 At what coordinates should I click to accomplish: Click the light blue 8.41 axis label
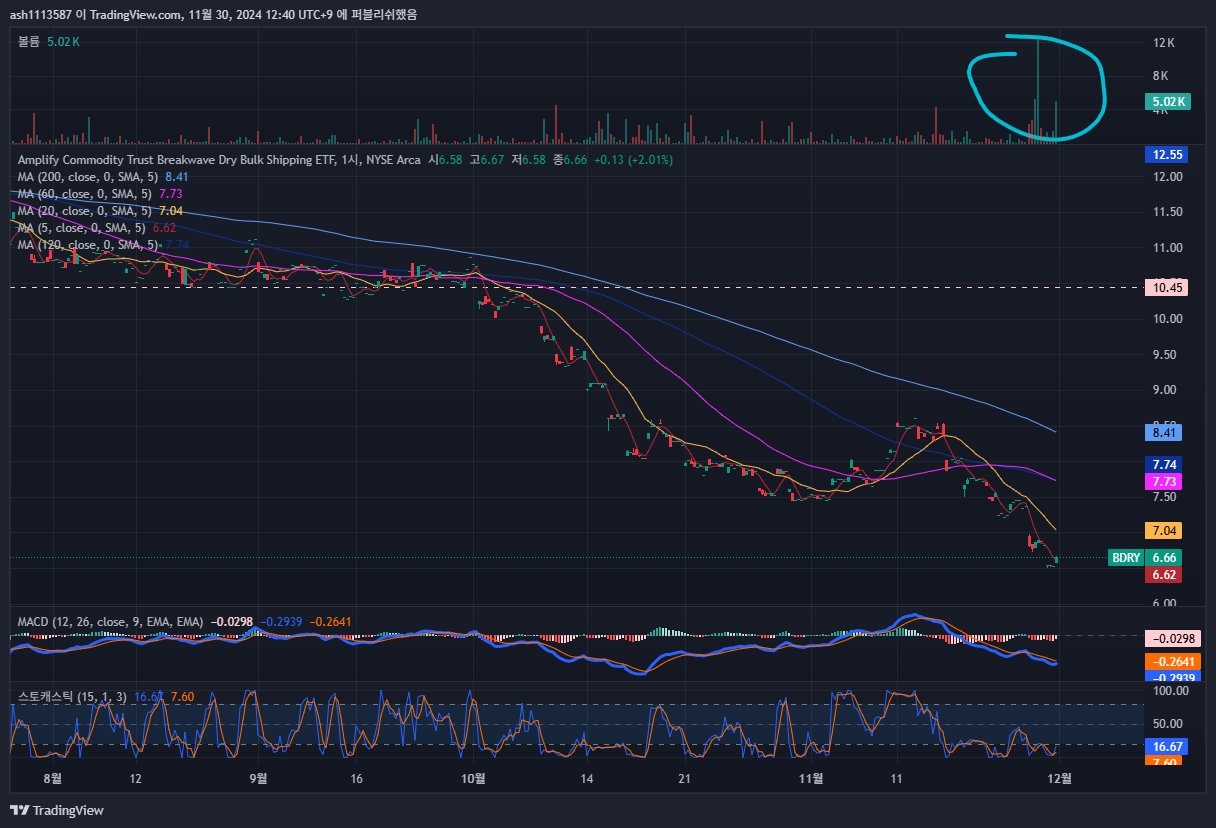coord(1164,433)
